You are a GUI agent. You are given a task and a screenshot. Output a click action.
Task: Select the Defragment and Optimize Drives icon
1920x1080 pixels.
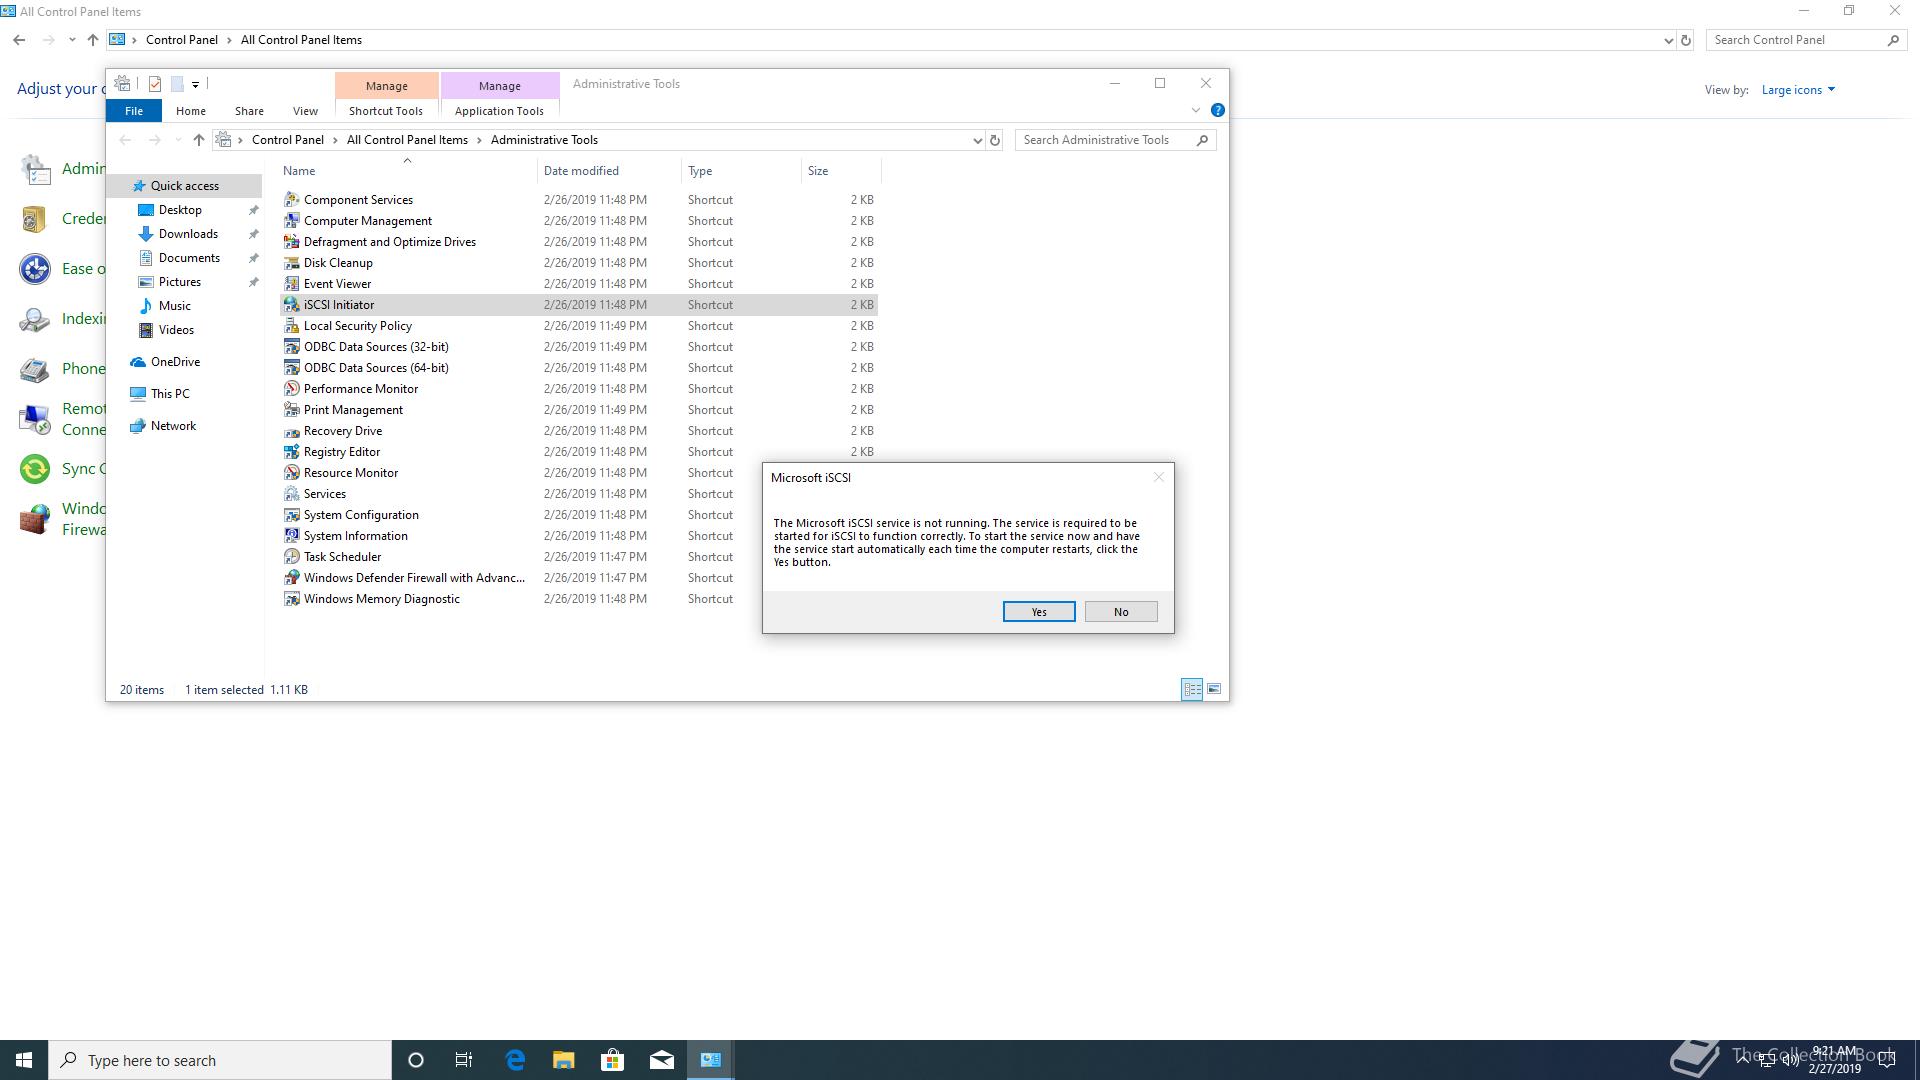coord(291,241)
